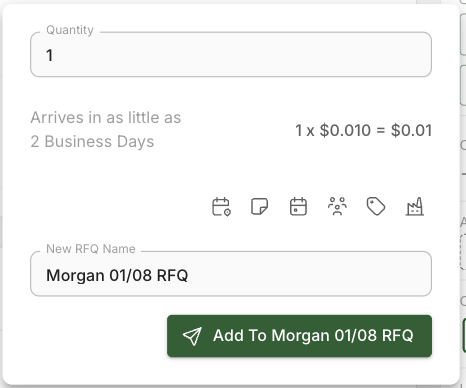466x388 pixels.
Task: Click the plain calendar date icon
Action: pos(298,207)
